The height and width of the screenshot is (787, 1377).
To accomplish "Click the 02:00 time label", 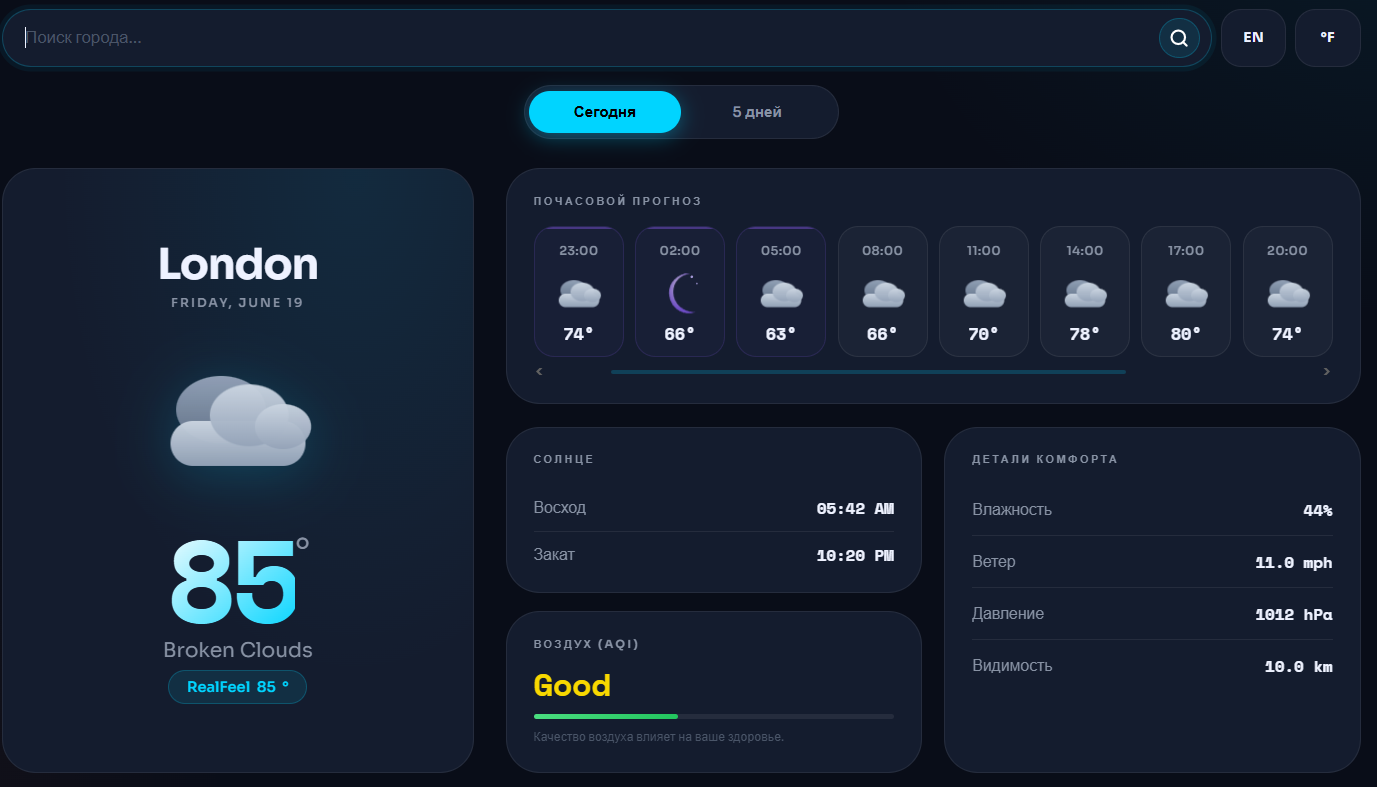I will 680,251.
